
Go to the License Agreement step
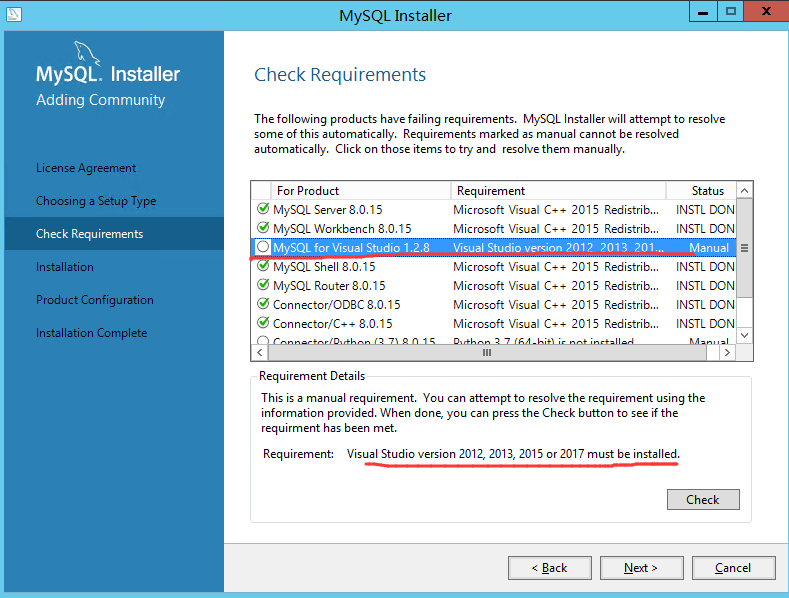click(86, 168)
